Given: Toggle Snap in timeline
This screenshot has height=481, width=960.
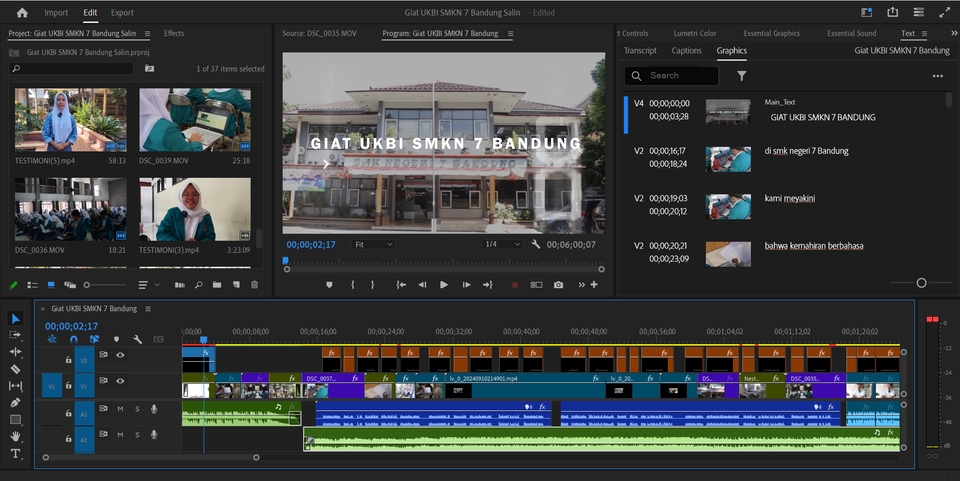Looking at the screenshot, I should pyautogui.click(x=73, y=339).
